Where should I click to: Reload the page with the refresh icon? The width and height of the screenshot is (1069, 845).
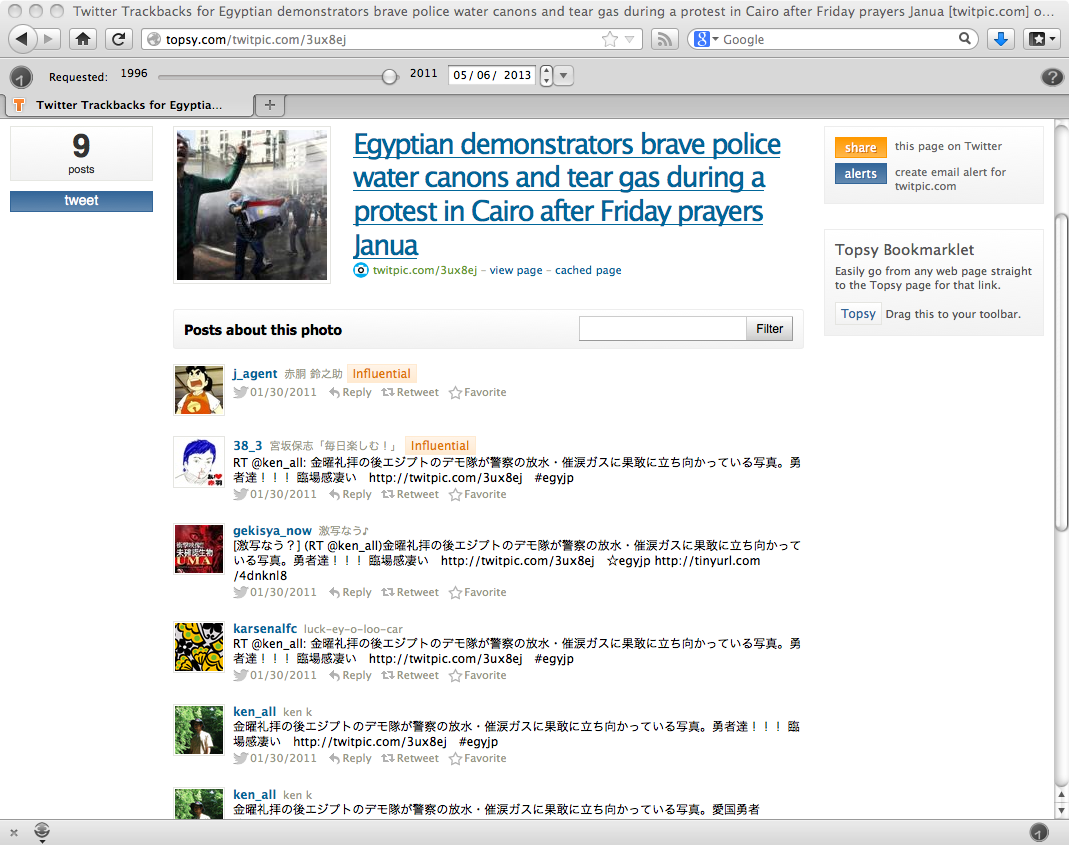coord(119,39)
